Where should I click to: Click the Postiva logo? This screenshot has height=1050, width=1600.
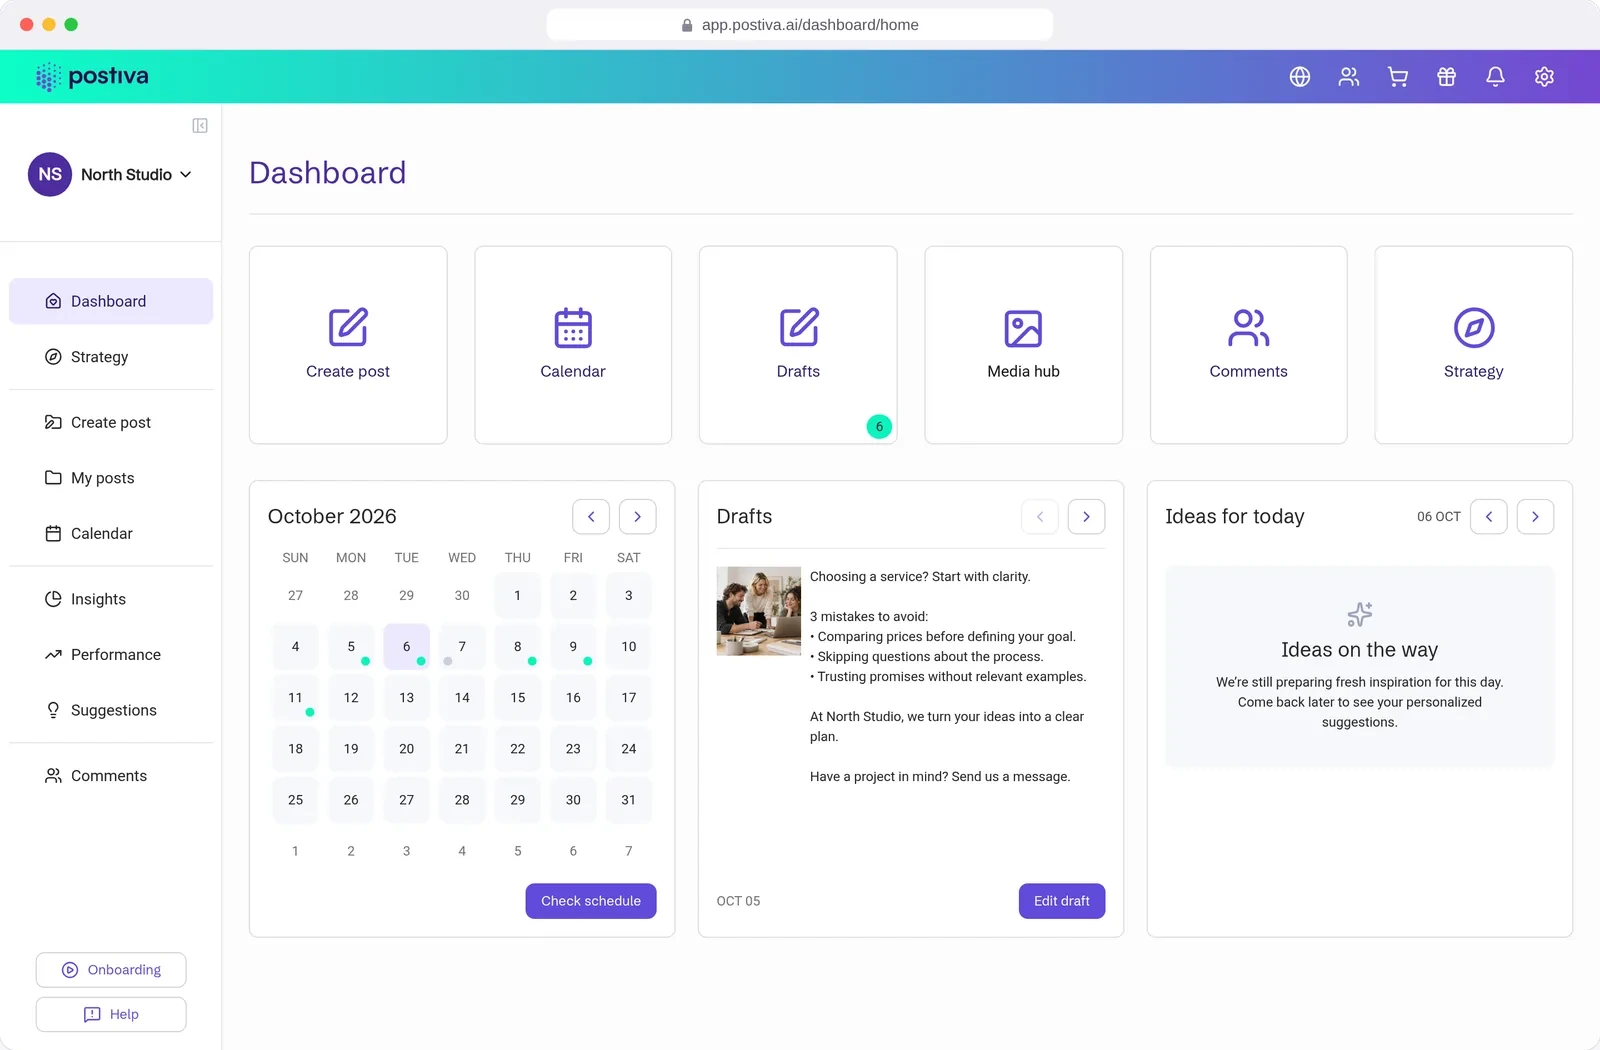92,77
